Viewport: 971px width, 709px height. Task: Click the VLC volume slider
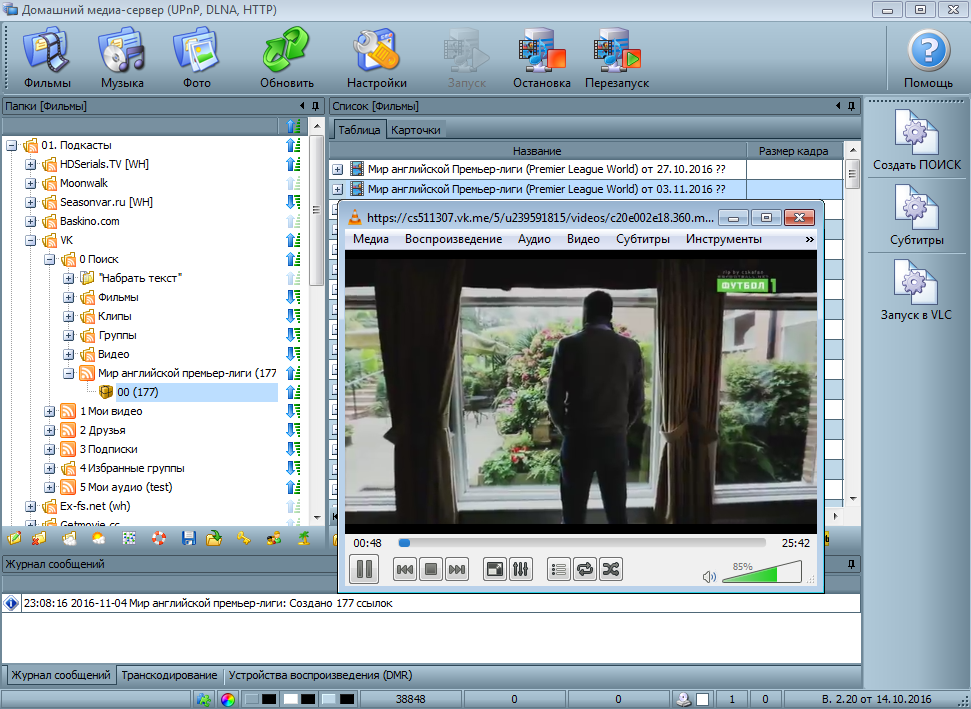coord(760,573)
